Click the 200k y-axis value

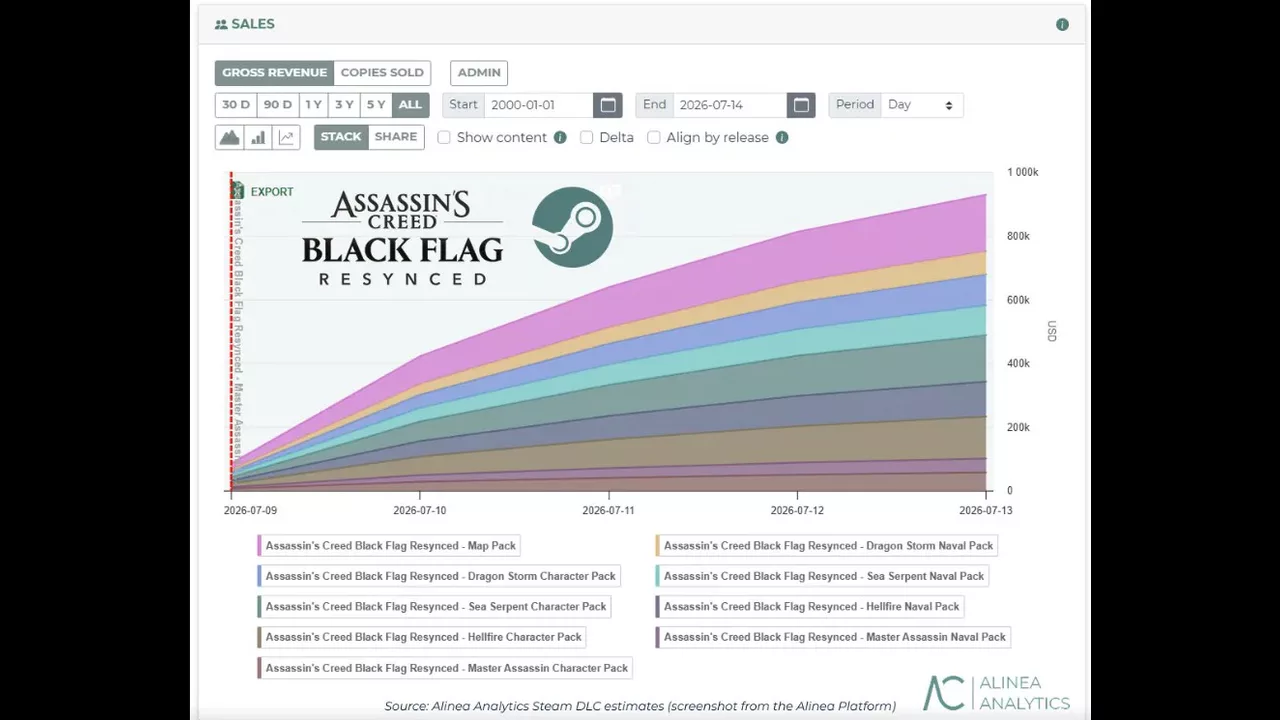point(1018,427)
